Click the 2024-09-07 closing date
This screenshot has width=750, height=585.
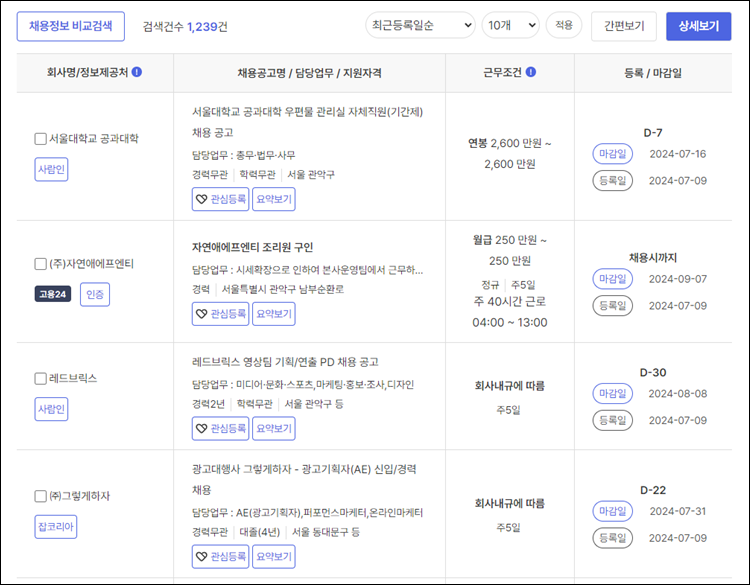[x=678, y=279]
